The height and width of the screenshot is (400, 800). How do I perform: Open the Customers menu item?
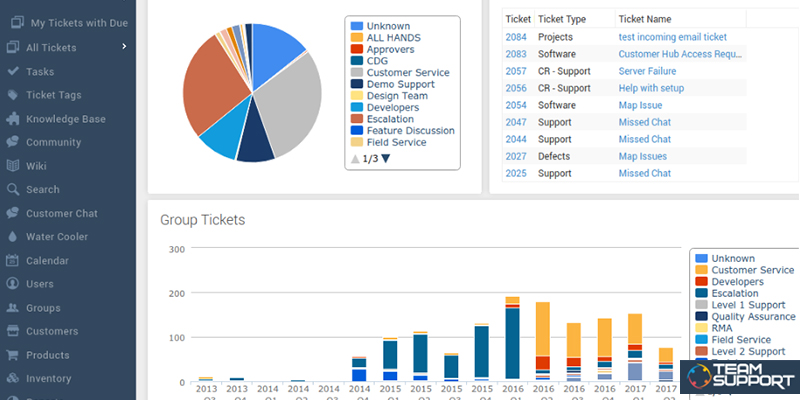point(51,331)
